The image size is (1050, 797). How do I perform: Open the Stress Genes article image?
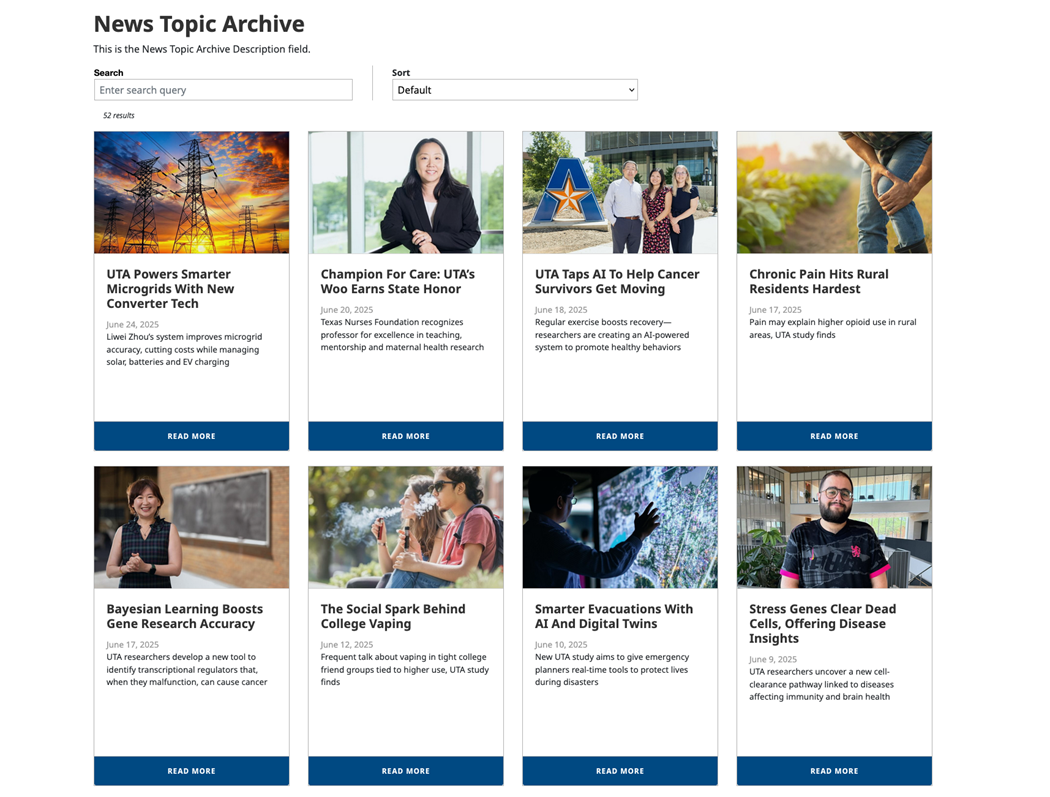(x=834, y=527)
